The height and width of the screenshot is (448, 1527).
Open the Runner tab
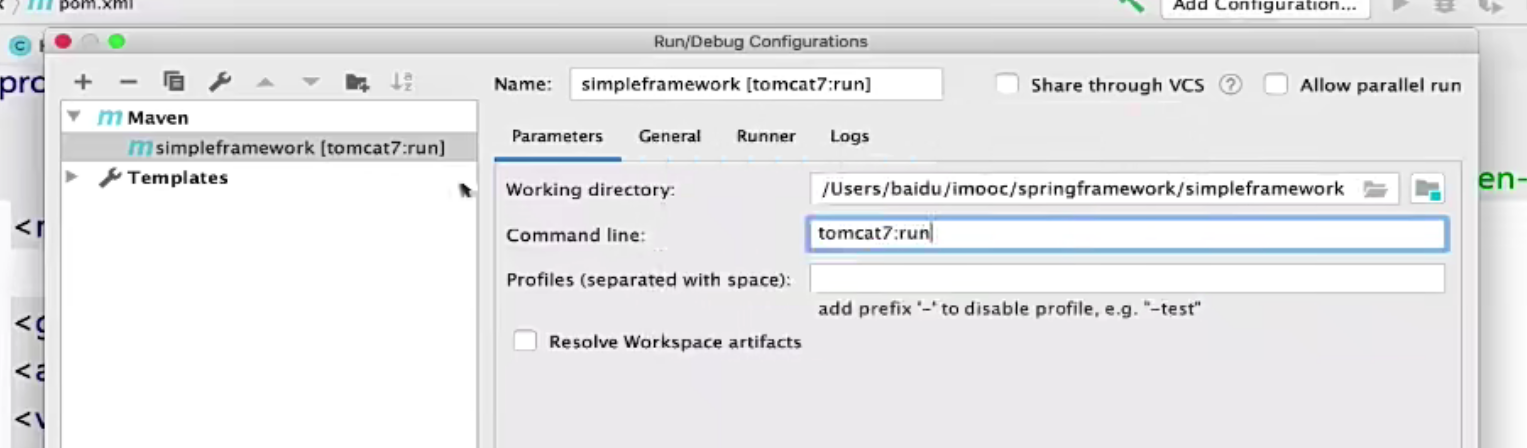click(765, 136)
